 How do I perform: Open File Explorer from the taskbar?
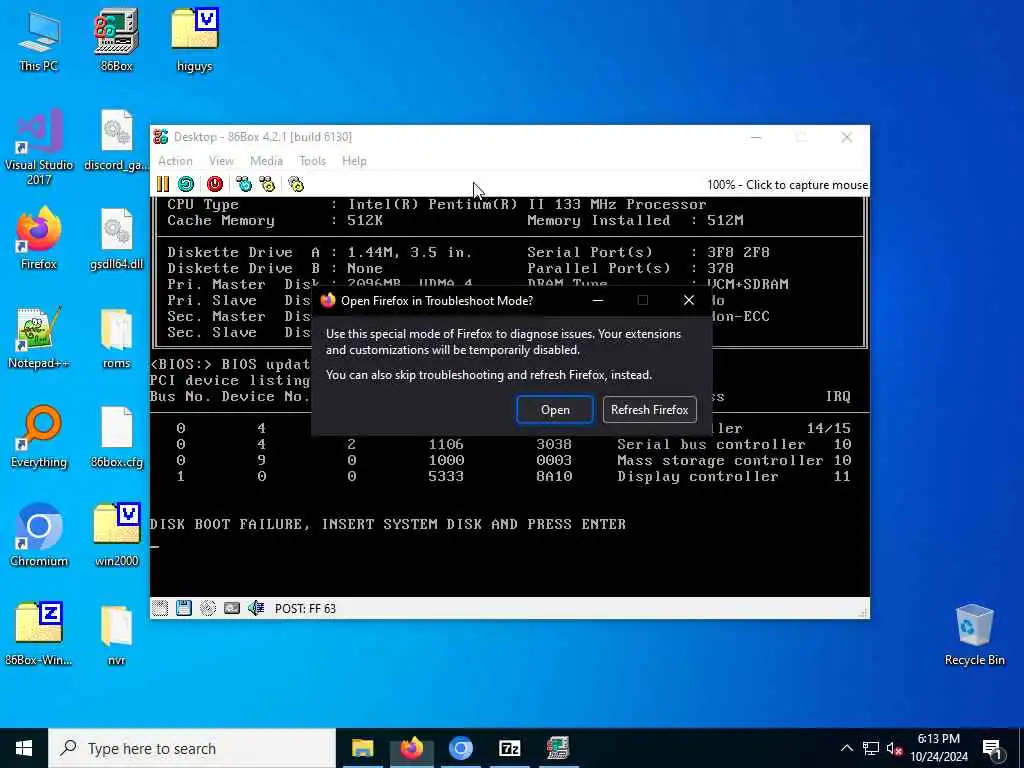click(362, 748)
